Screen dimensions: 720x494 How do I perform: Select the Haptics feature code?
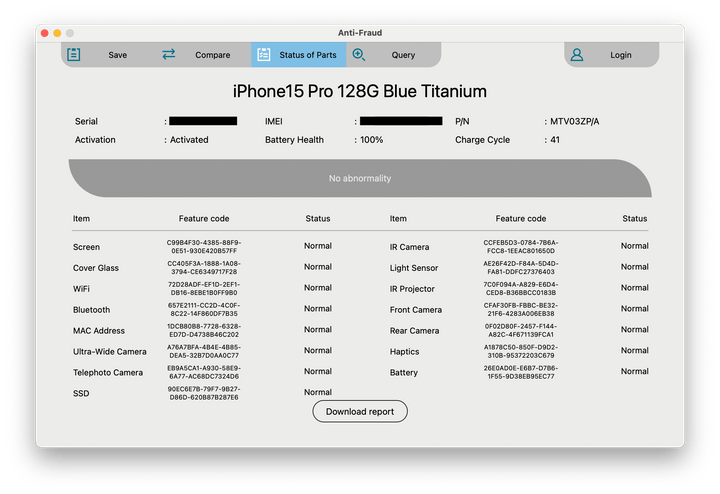click(x=521, y=351)
